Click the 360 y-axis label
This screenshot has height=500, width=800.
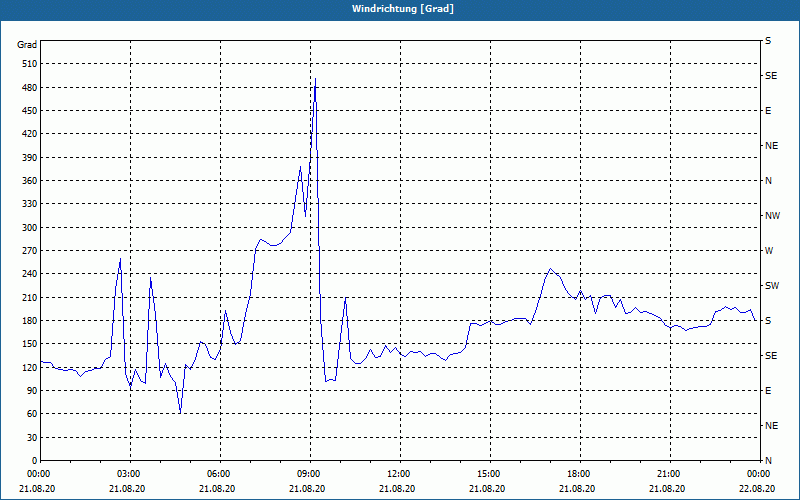point(30,181)
